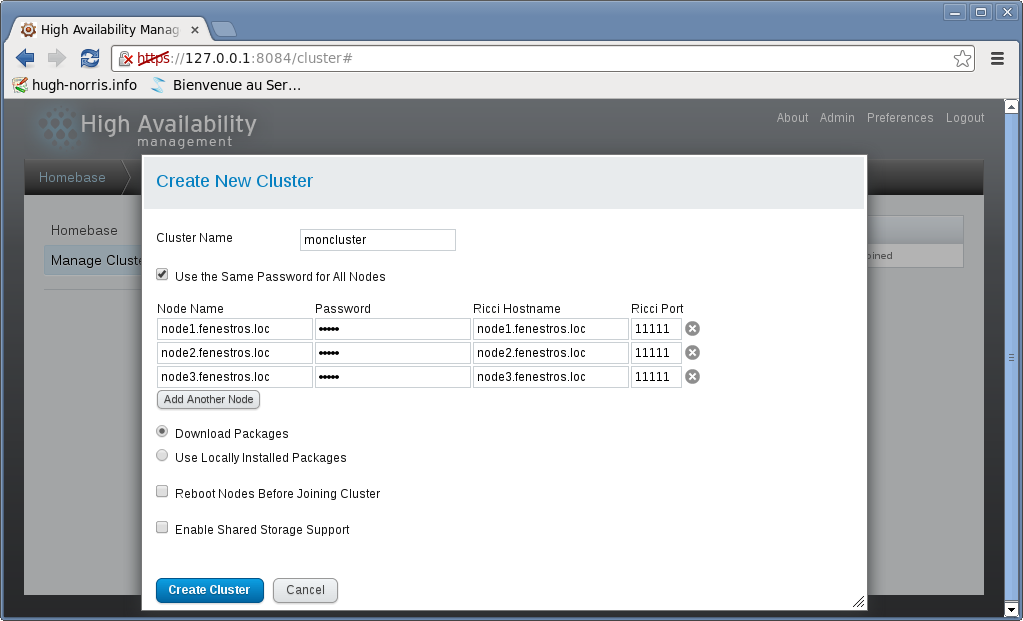1023x621 pixels.
Task: Cancel the Create New Cluster dialog
Action: [x=305, y=590]
